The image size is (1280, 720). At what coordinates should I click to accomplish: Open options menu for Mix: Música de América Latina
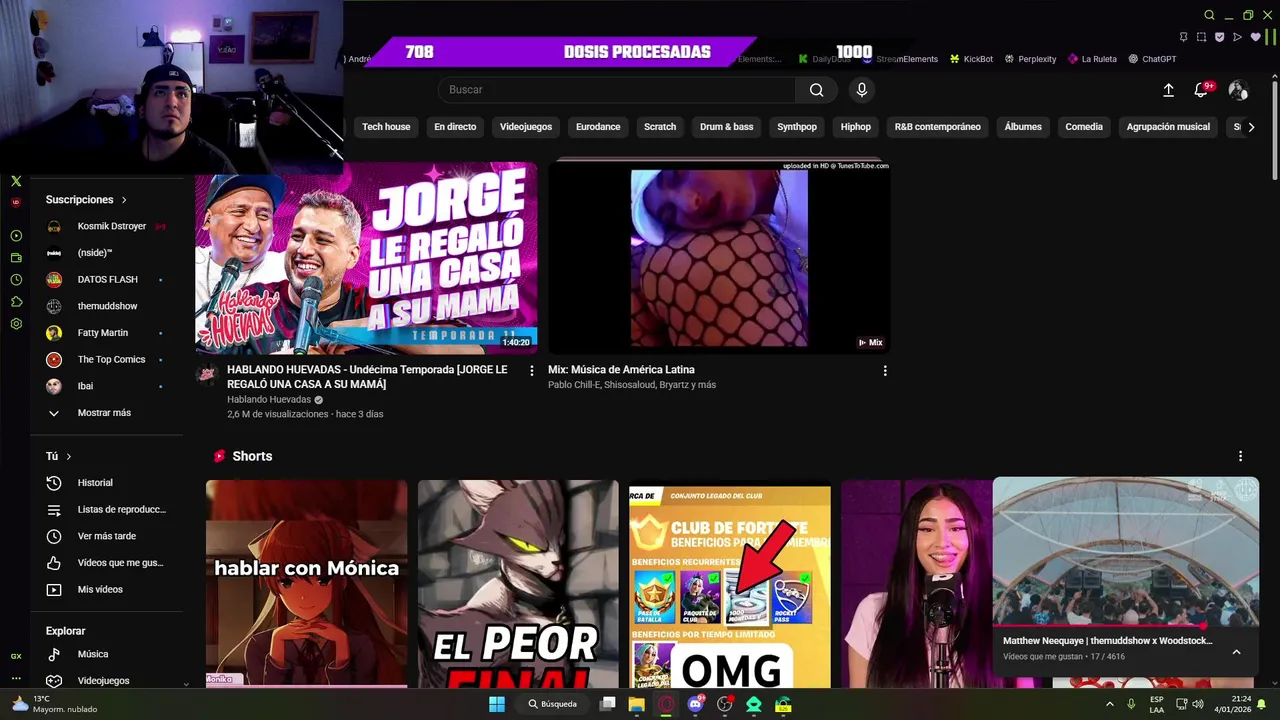(885, 371)
